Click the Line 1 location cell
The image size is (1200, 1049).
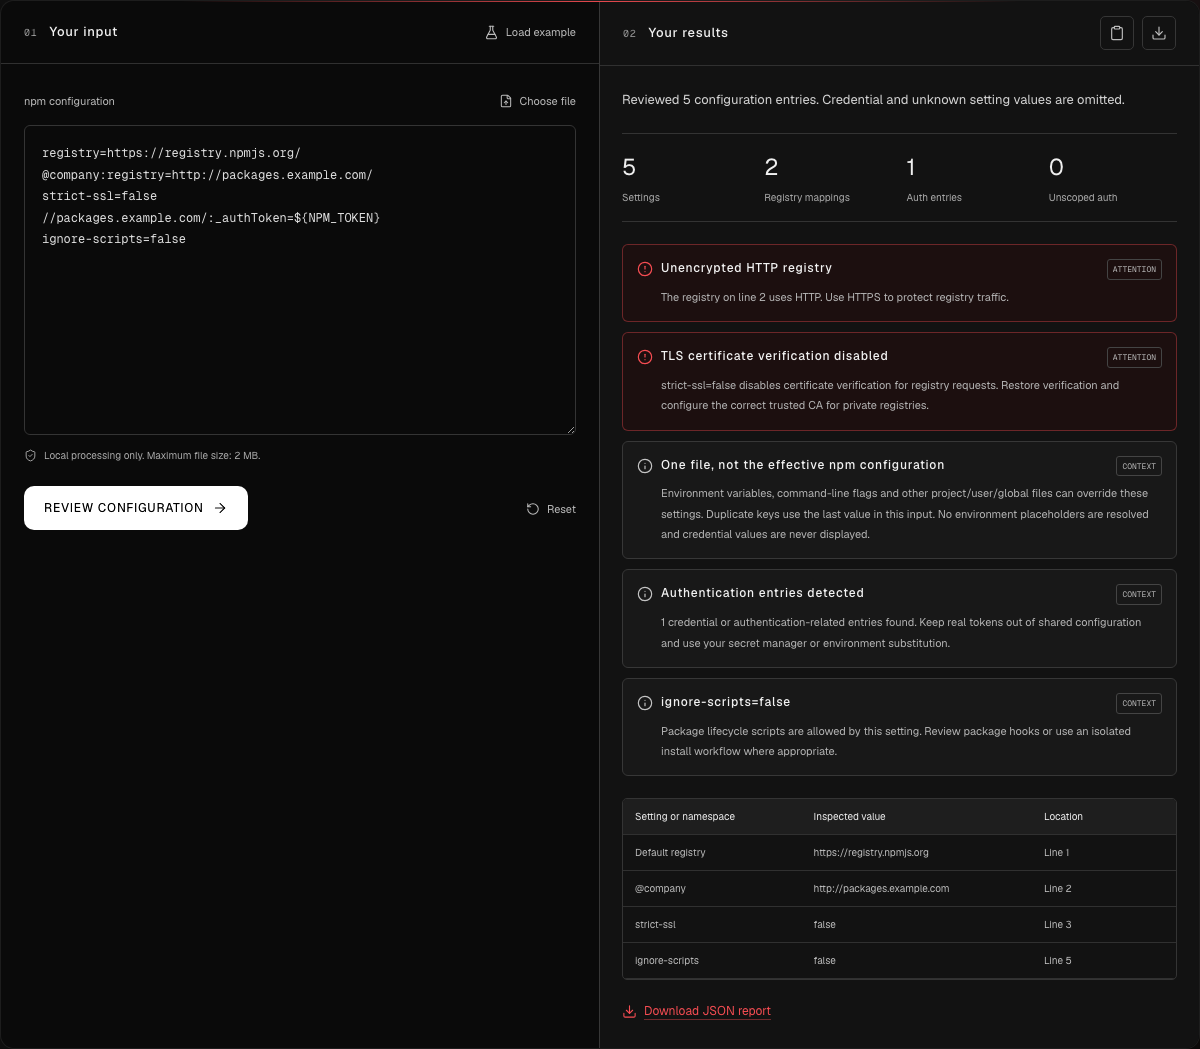[1056, 853]
